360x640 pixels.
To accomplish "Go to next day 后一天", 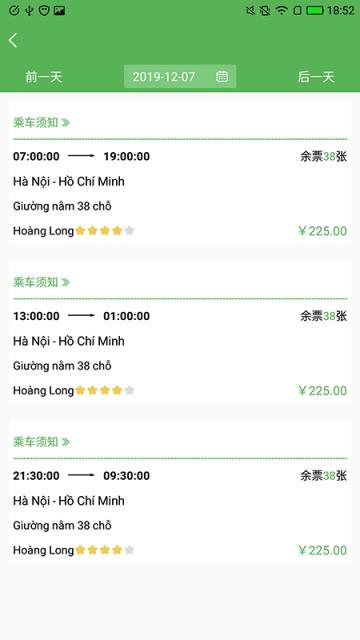I will [316, 77].
